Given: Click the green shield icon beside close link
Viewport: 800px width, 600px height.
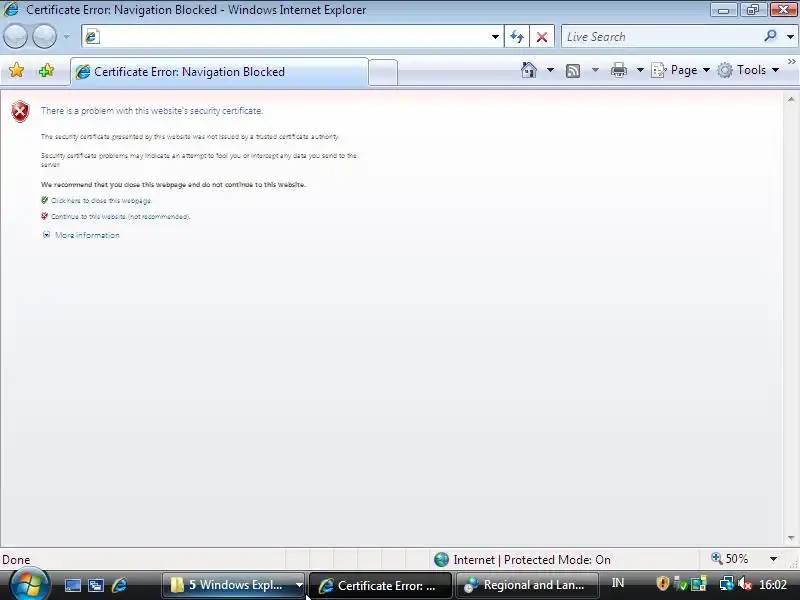Looking at the screenshot, I should click(x=44, y=200).
